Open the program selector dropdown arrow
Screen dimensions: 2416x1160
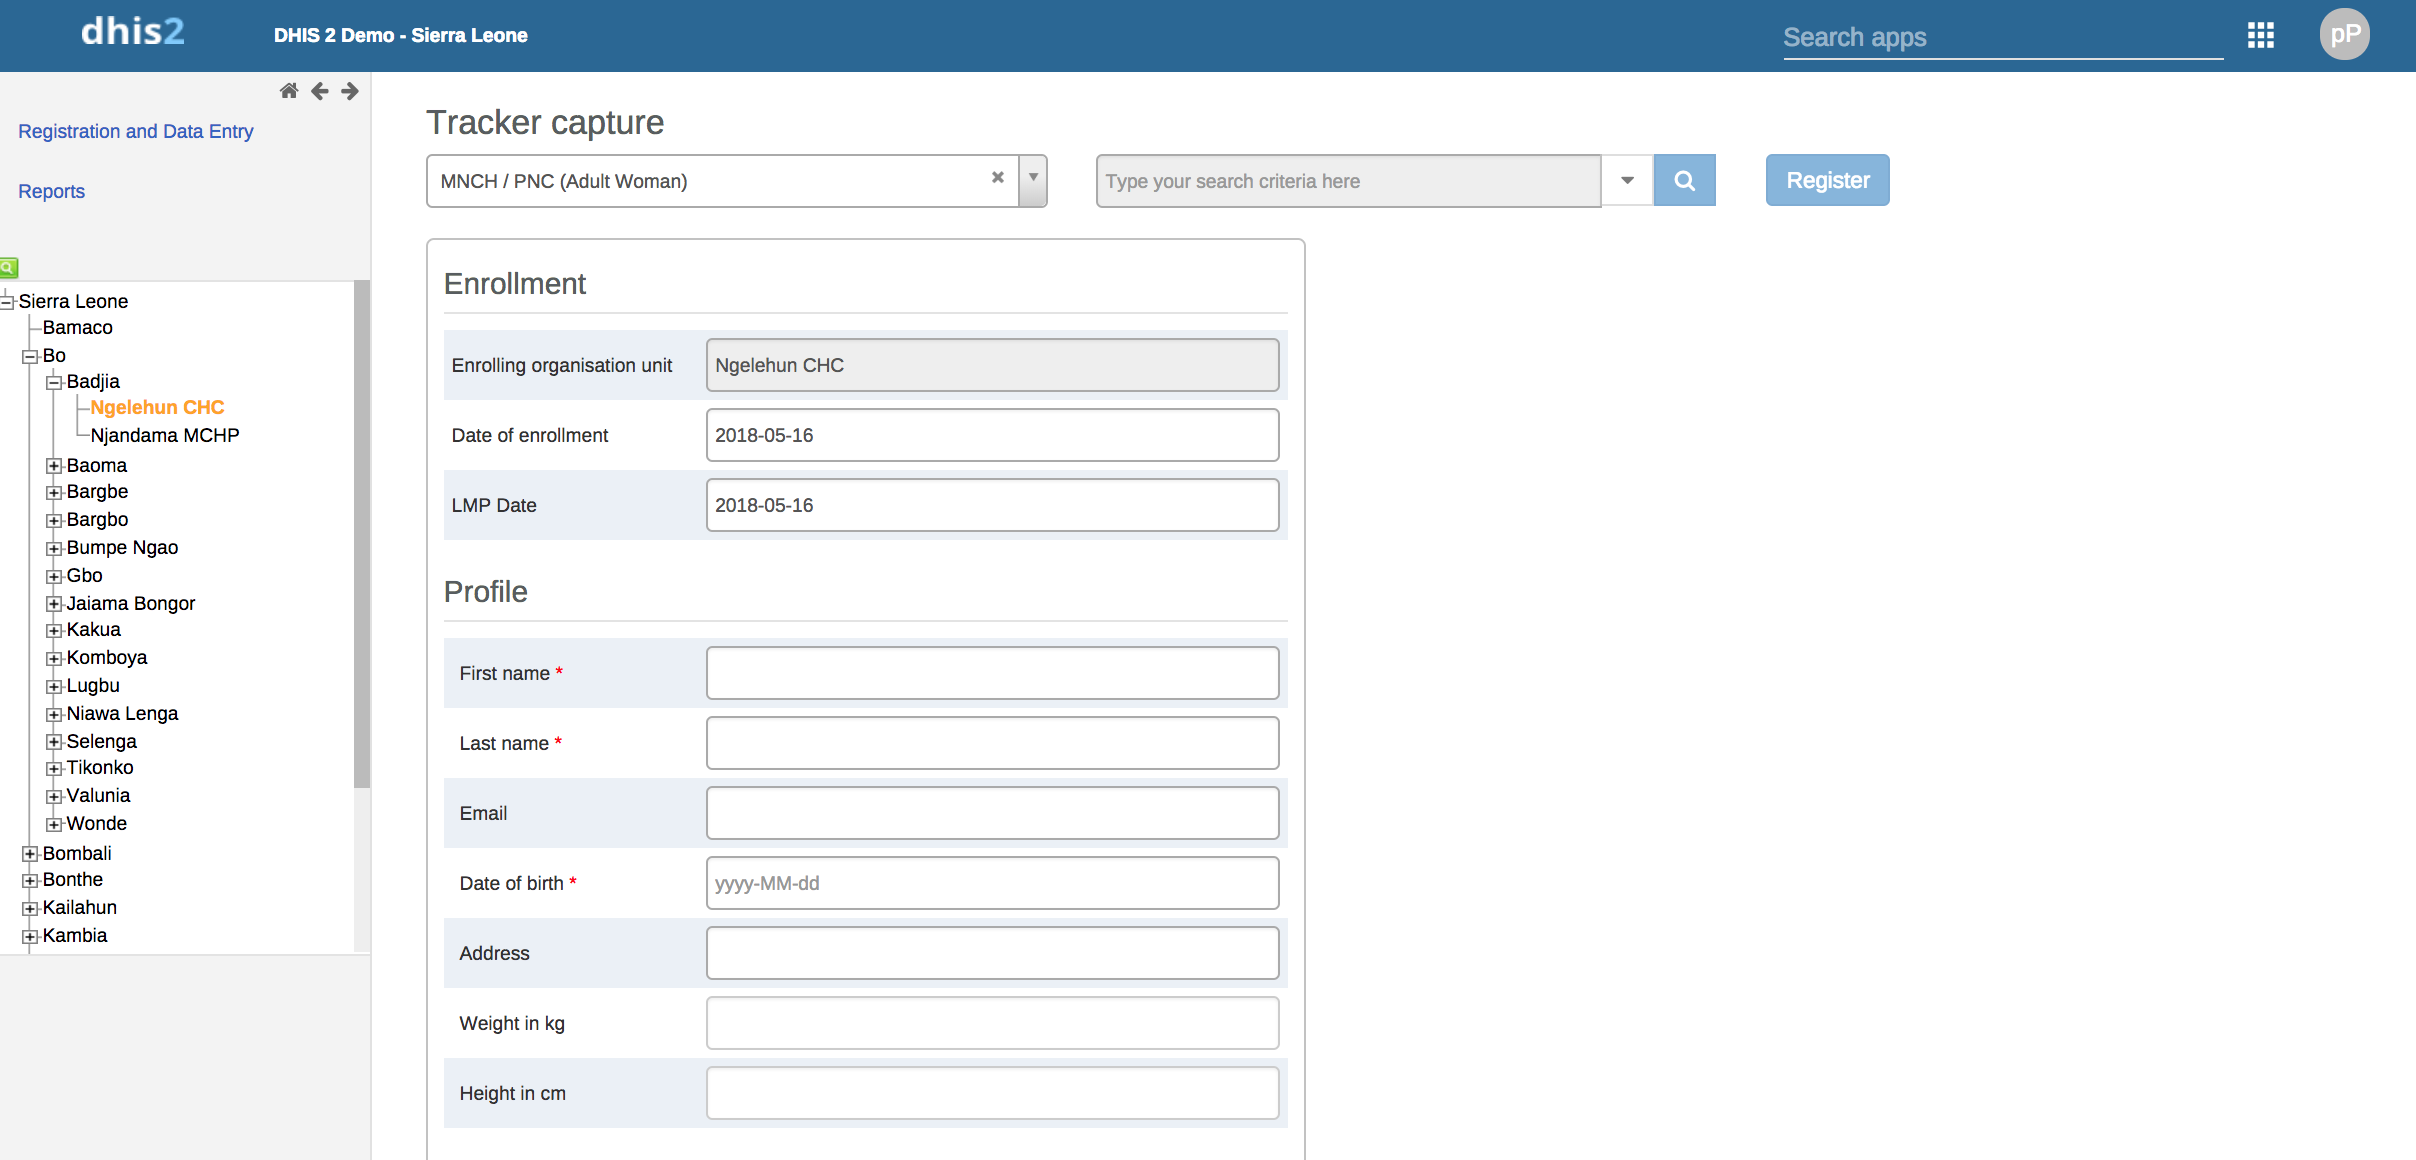pyautogui.click(x=1033, y=180)
